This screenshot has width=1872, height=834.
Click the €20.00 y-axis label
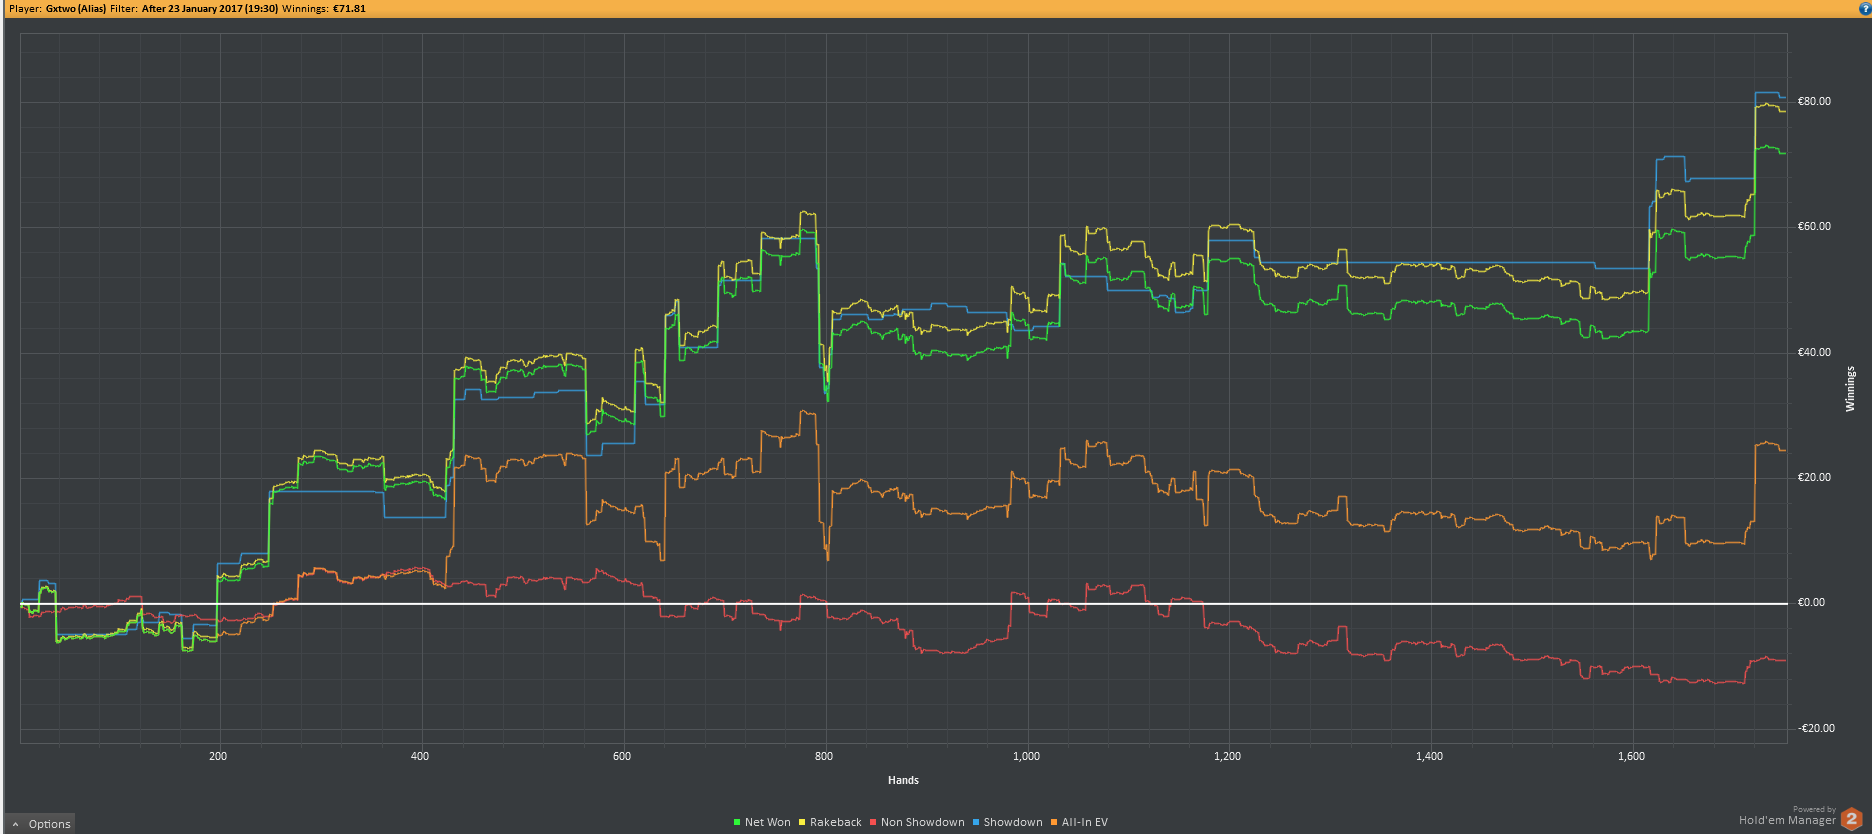pyautogui.click(x=1814, y=478)
